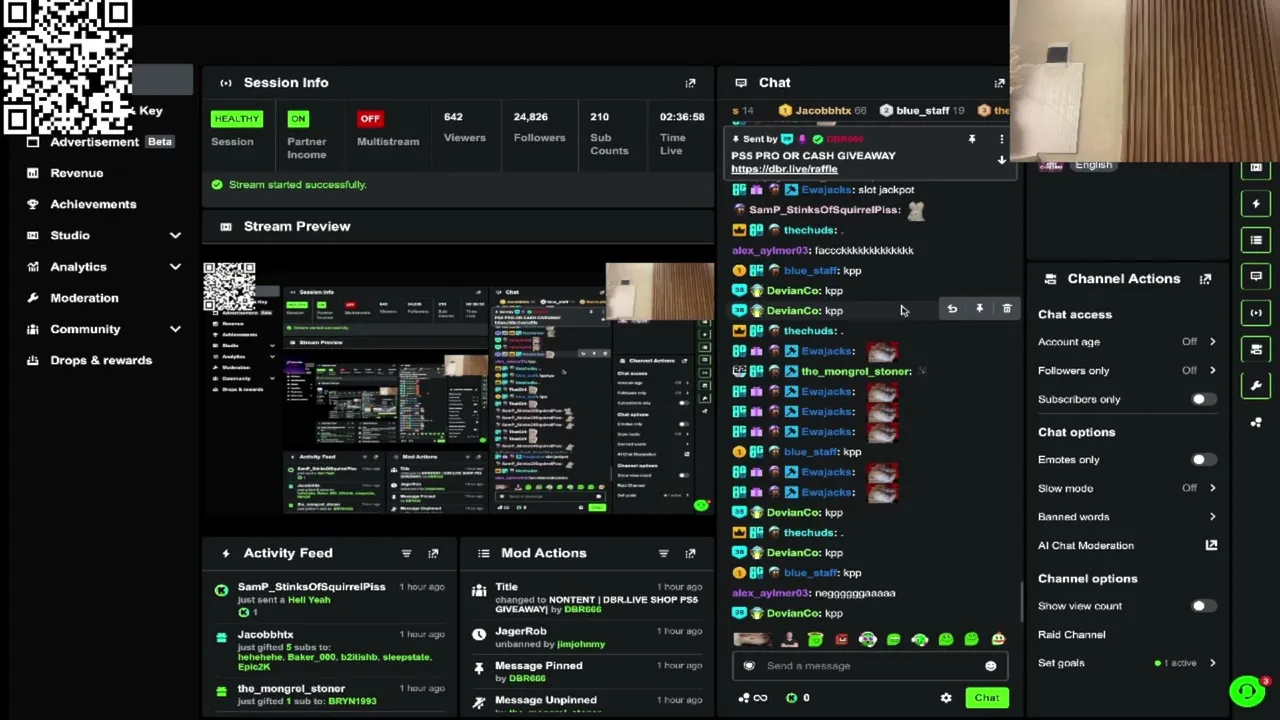The height and width of the screenshot is (720, 1280).
Task: Click Jacobbhtx in the top gifters bar
Action: click(823, 111)
